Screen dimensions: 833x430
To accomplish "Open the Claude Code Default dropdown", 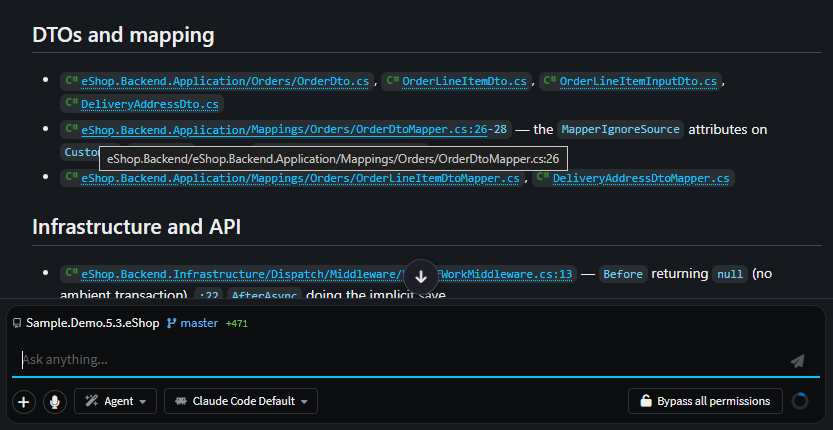I will tap(241, 401).
